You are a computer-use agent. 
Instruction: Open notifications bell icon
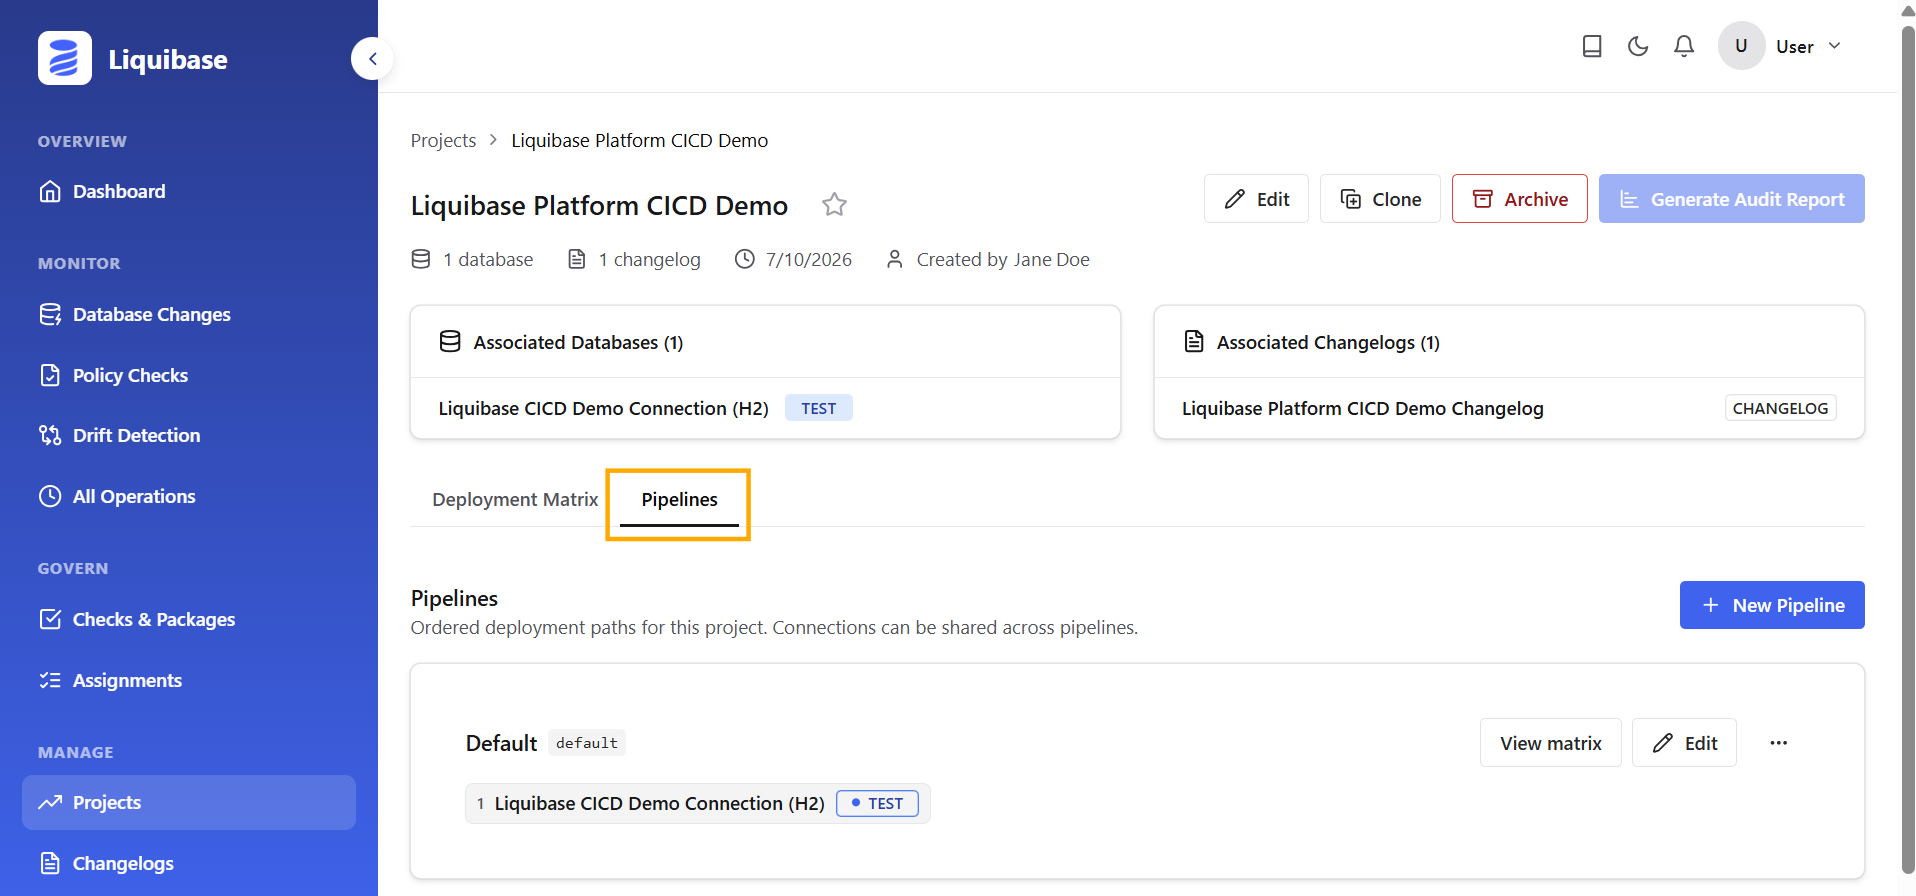1684,46
